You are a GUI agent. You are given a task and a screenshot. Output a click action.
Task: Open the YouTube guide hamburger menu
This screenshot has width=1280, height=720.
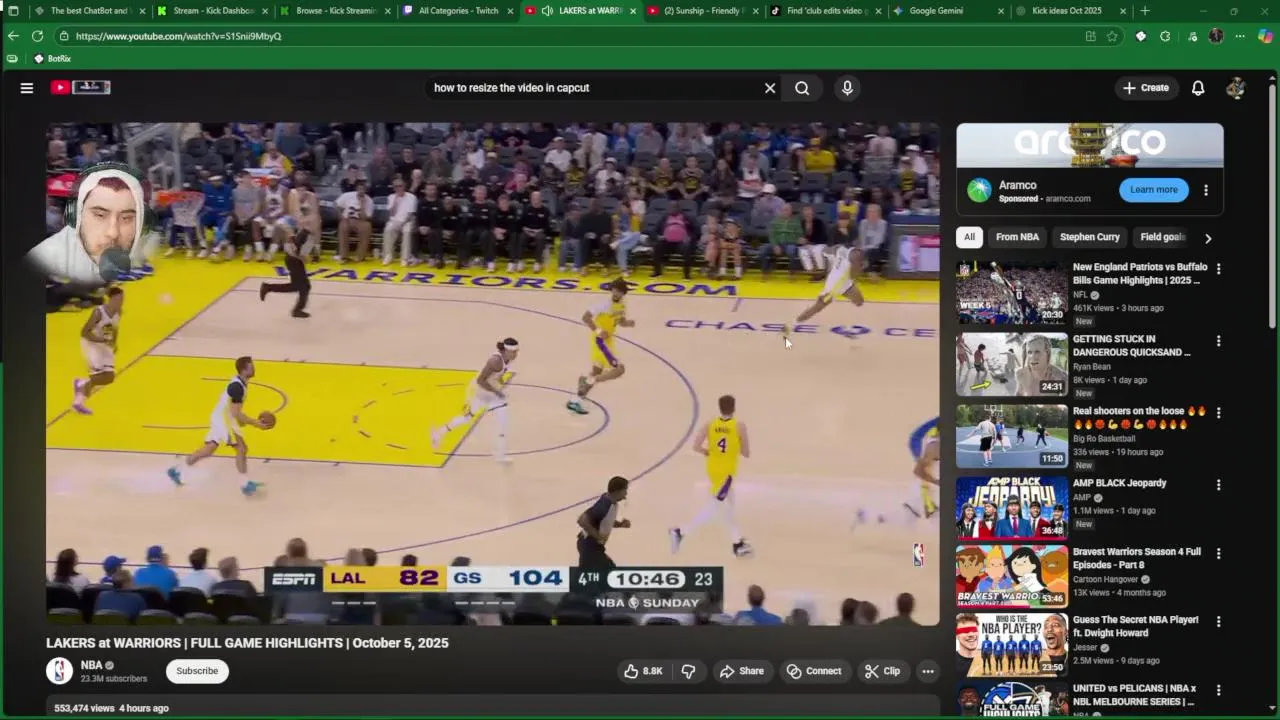27,88
